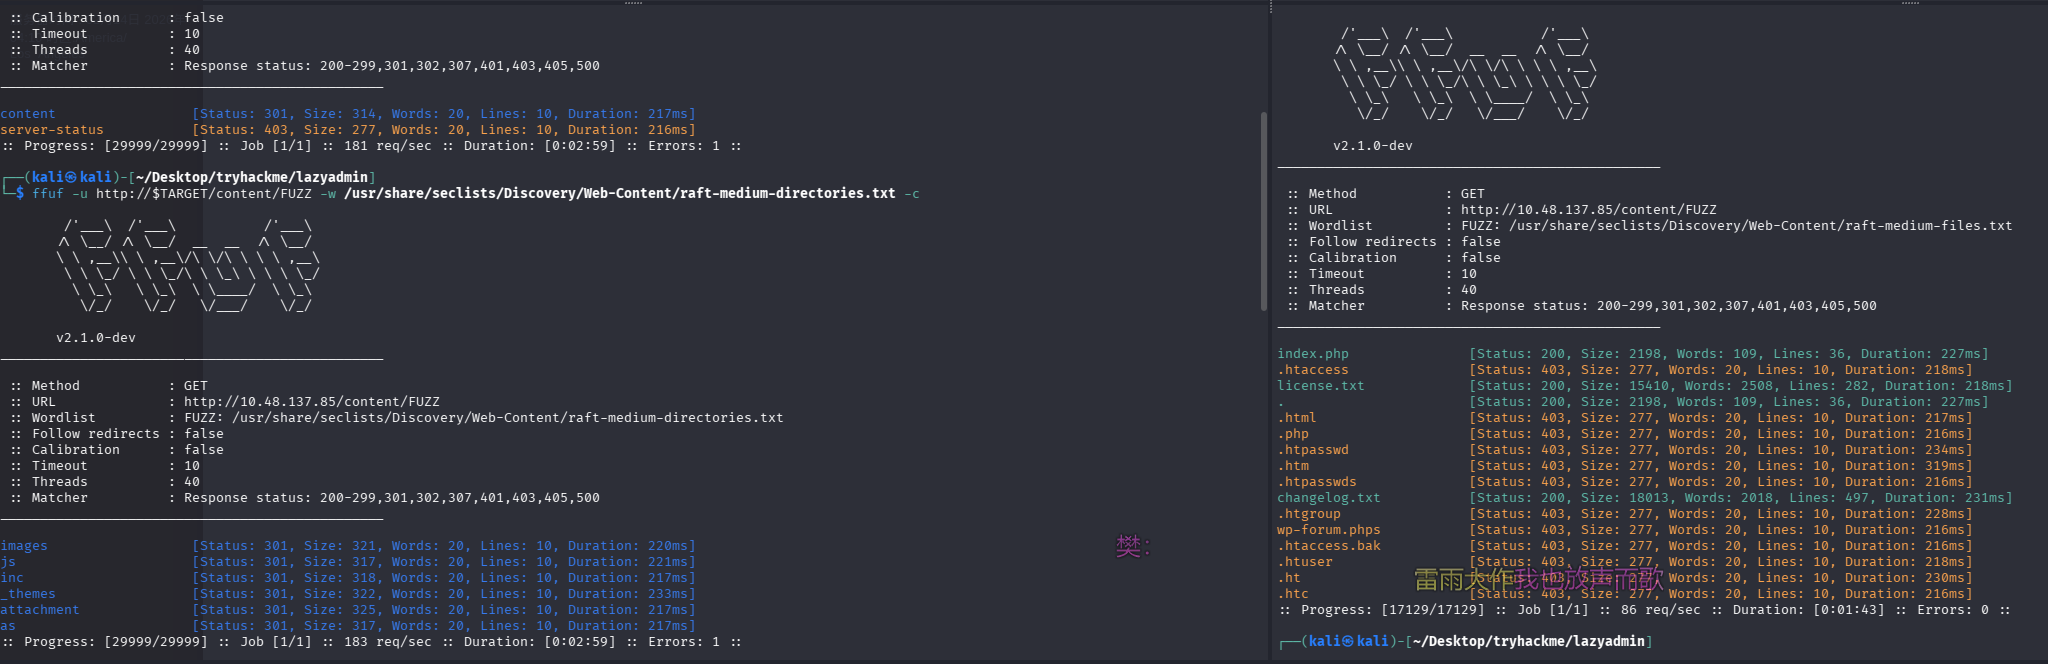2048x664 pixels.
Task: Click the purple 樊: overlay text
Action: 1133,546
